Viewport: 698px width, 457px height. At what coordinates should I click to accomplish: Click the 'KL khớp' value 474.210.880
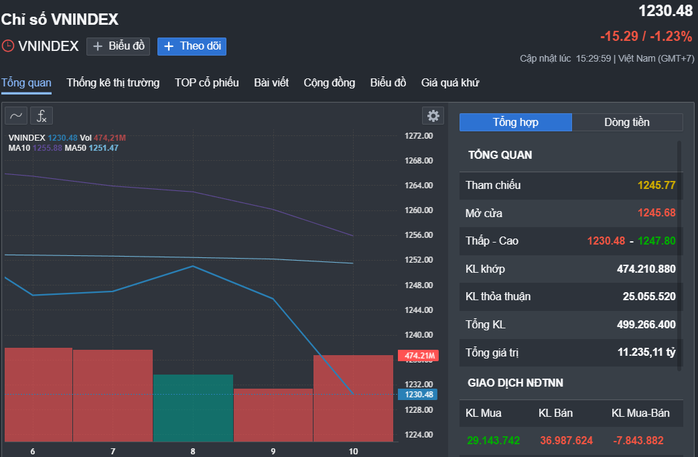click(x=646, y=269)
